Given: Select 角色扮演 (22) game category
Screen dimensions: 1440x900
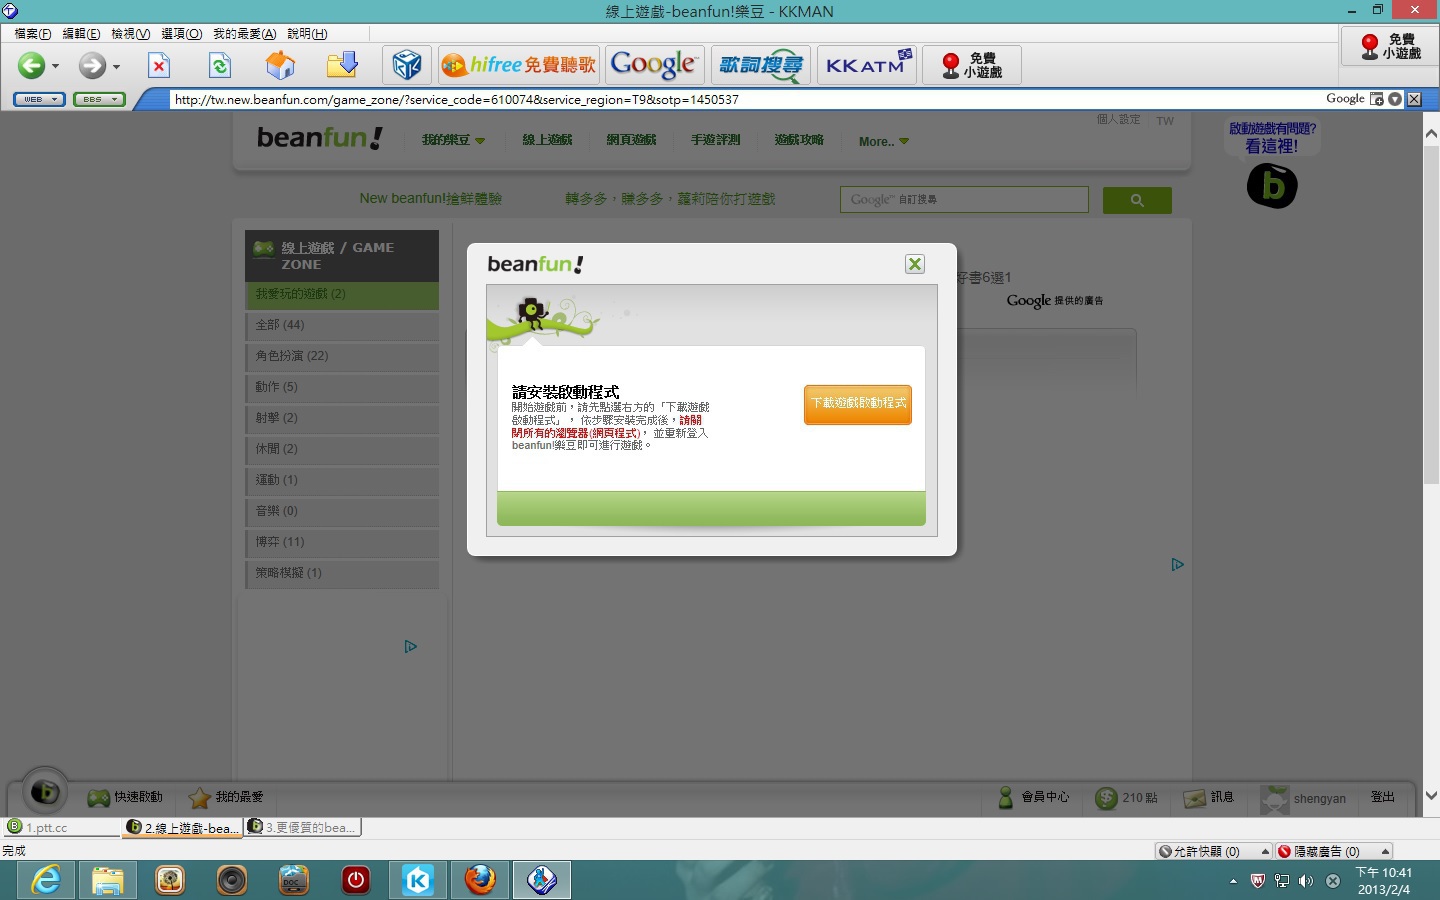Looking at the screenshot, I should tap(342, 357).
